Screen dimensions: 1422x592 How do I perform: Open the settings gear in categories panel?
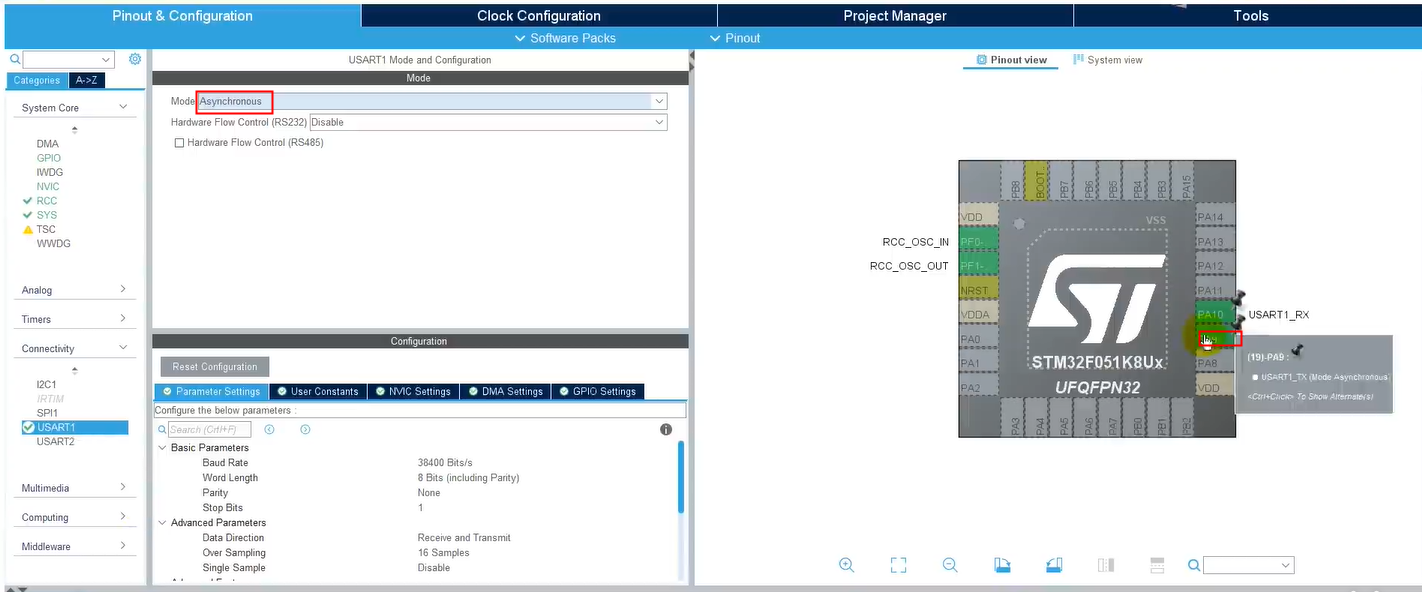(x=135, y=59)
